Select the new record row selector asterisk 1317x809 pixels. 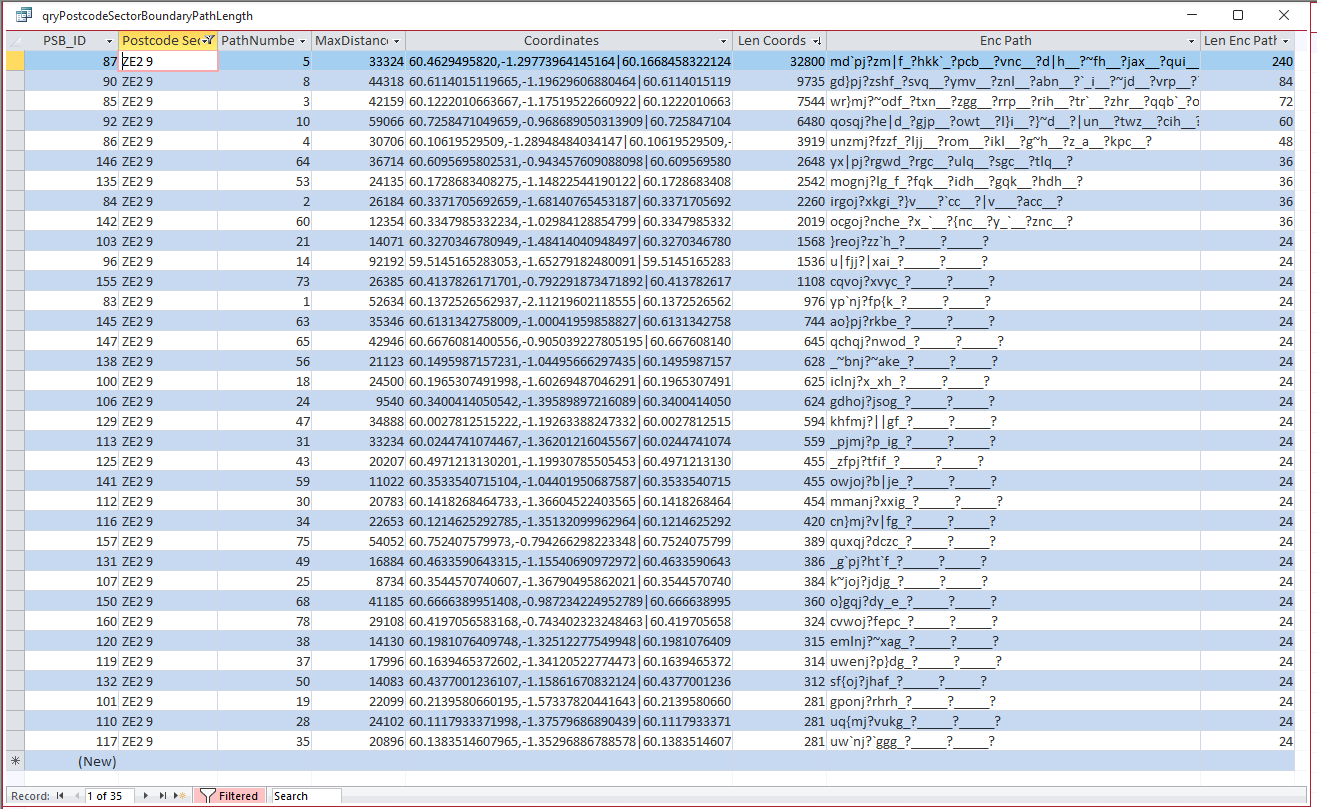[x=14, y=761]
